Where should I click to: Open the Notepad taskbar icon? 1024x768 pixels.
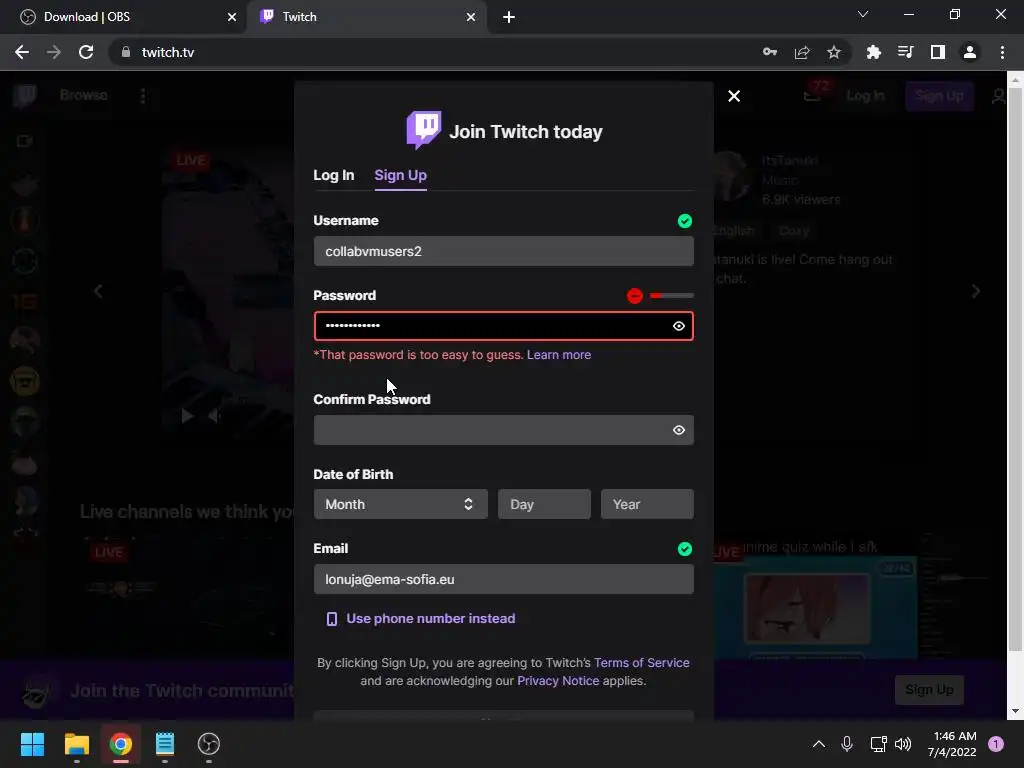pos(165,744)
